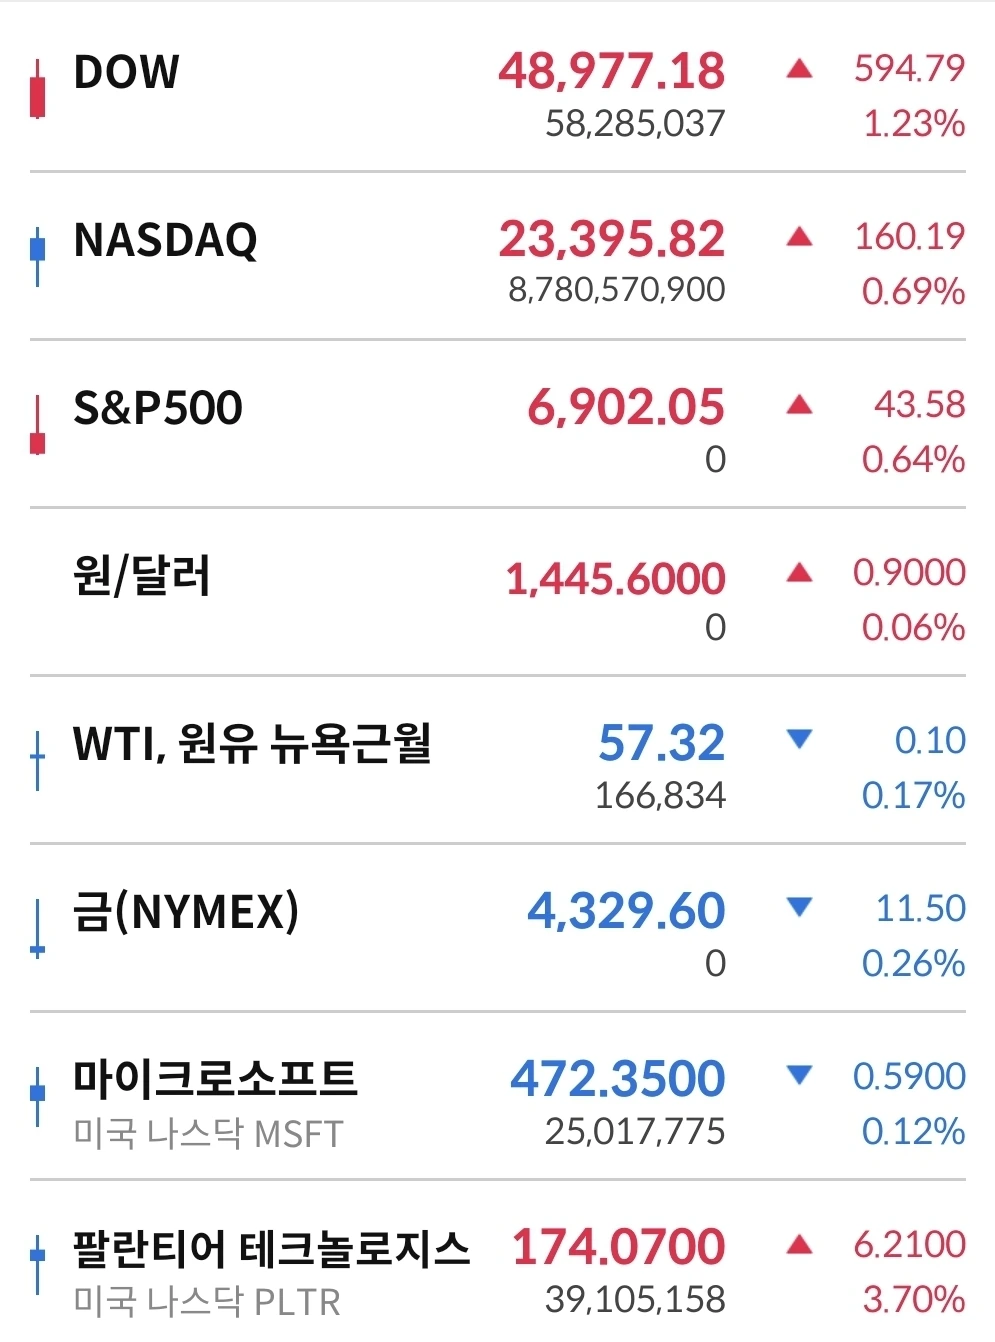Tap the WTI crude oil candlestick icon

click(x=38, y=760)
